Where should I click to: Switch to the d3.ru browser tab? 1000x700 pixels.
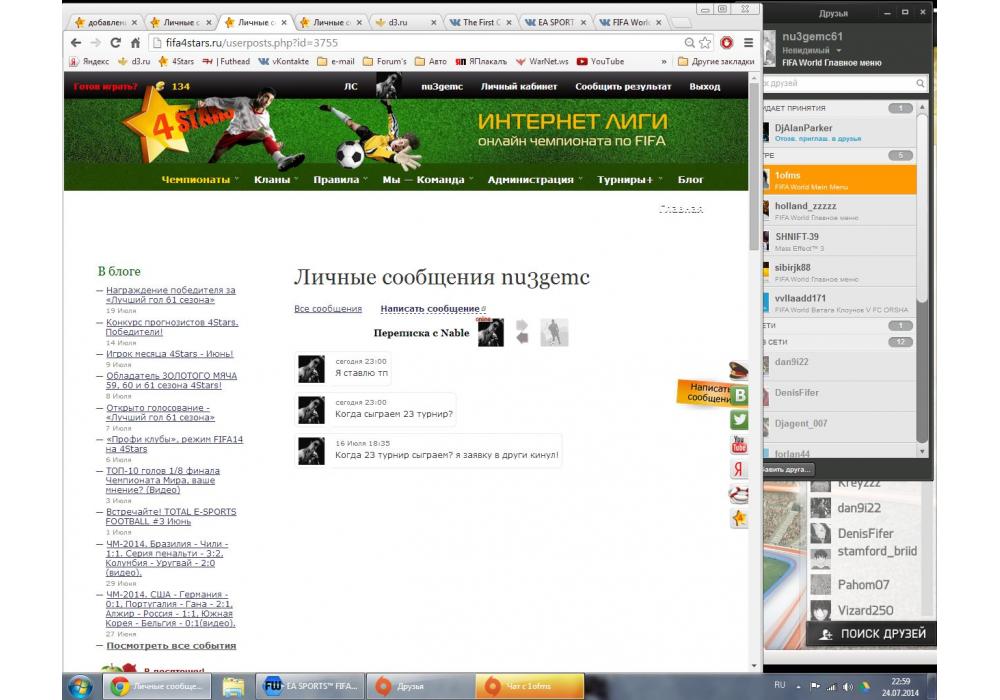click(x=400, y=22)
